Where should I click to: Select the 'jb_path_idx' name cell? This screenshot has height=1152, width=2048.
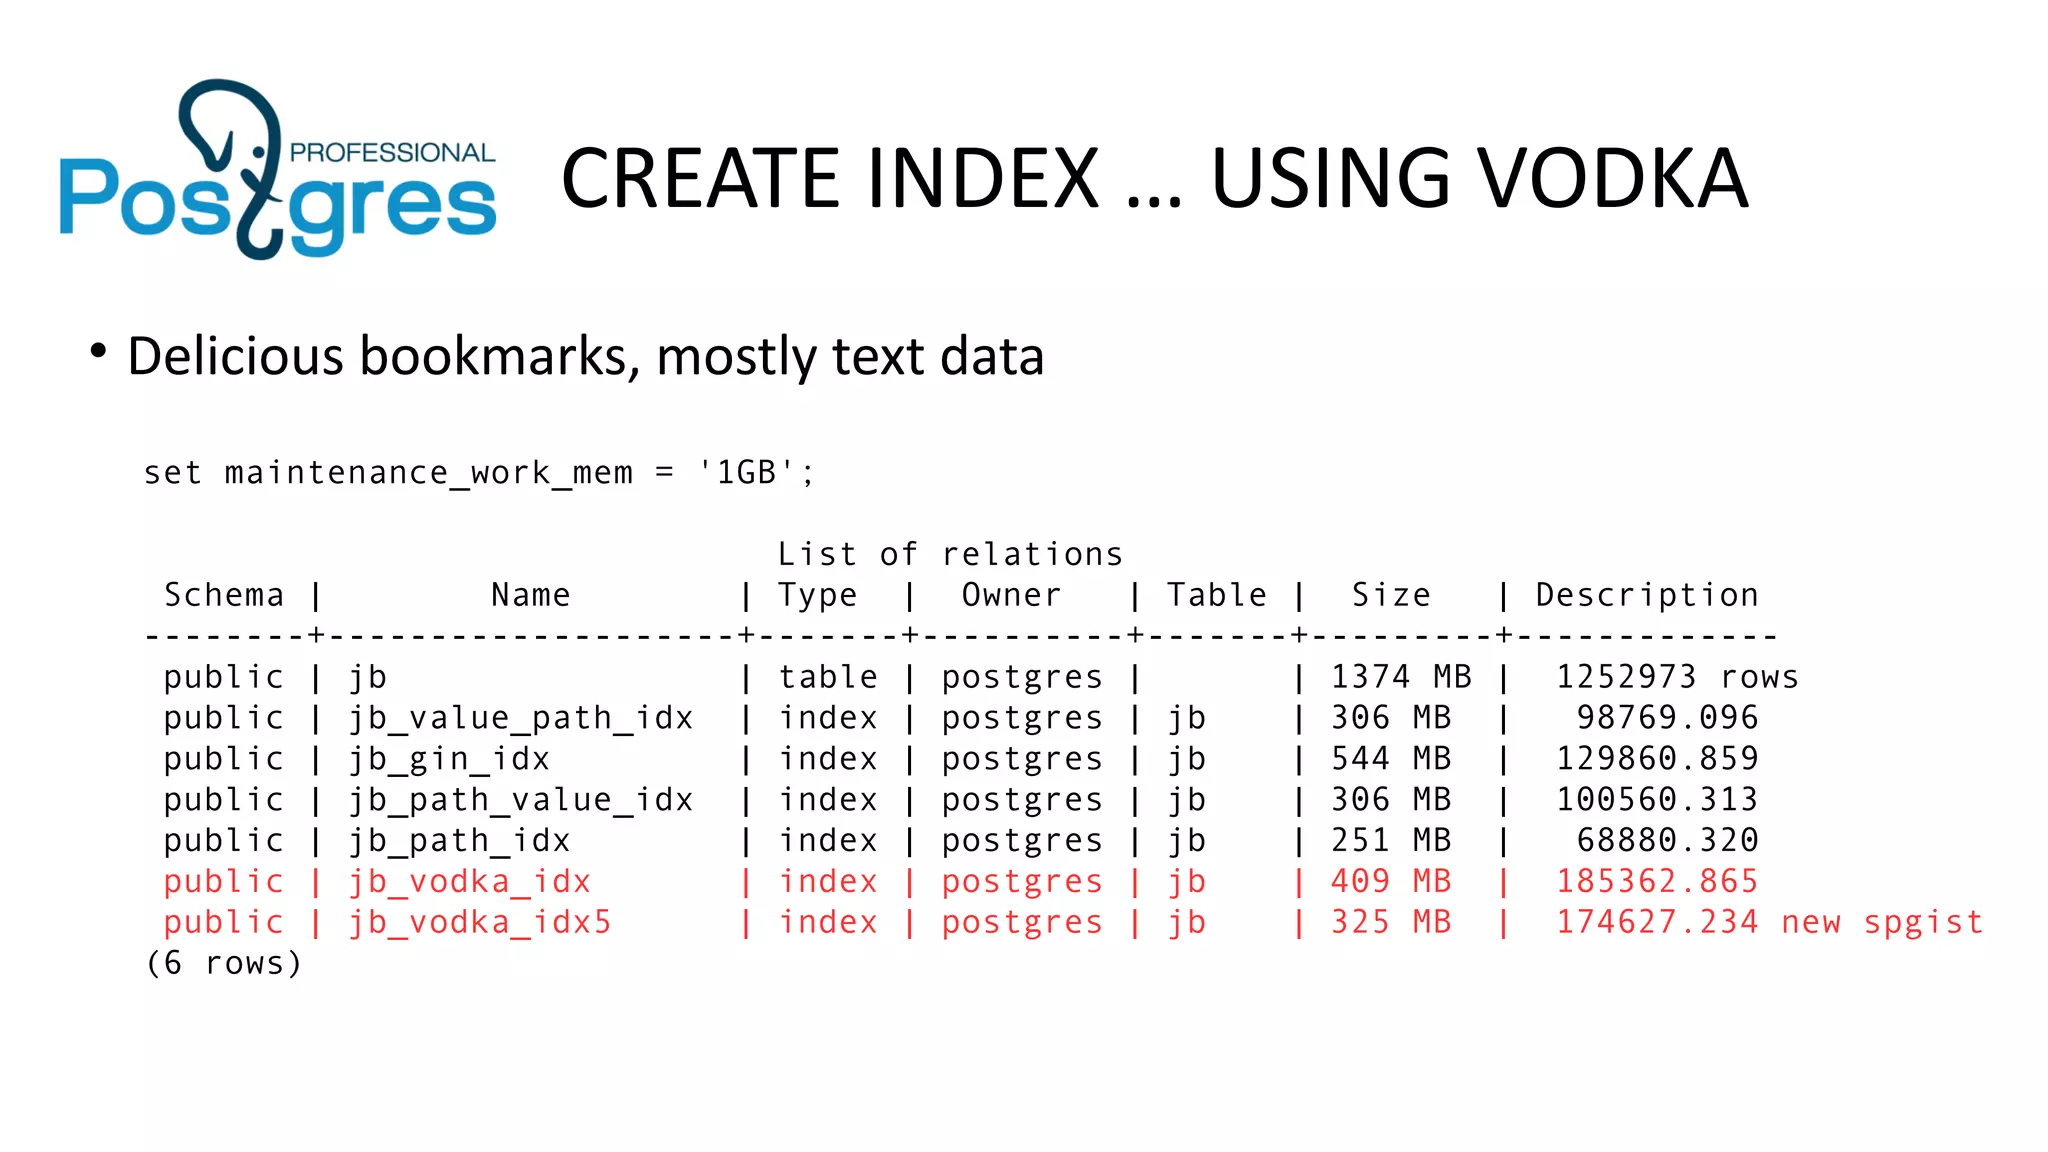[459, 842]
